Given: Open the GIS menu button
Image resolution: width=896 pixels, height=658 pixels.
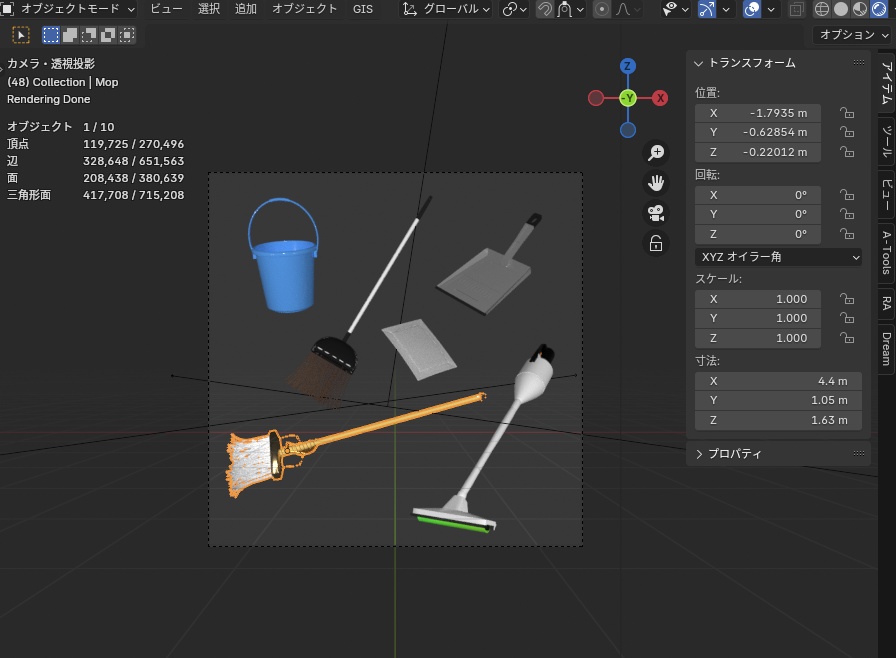Looking at the screenshot, I should pos(363,9).
